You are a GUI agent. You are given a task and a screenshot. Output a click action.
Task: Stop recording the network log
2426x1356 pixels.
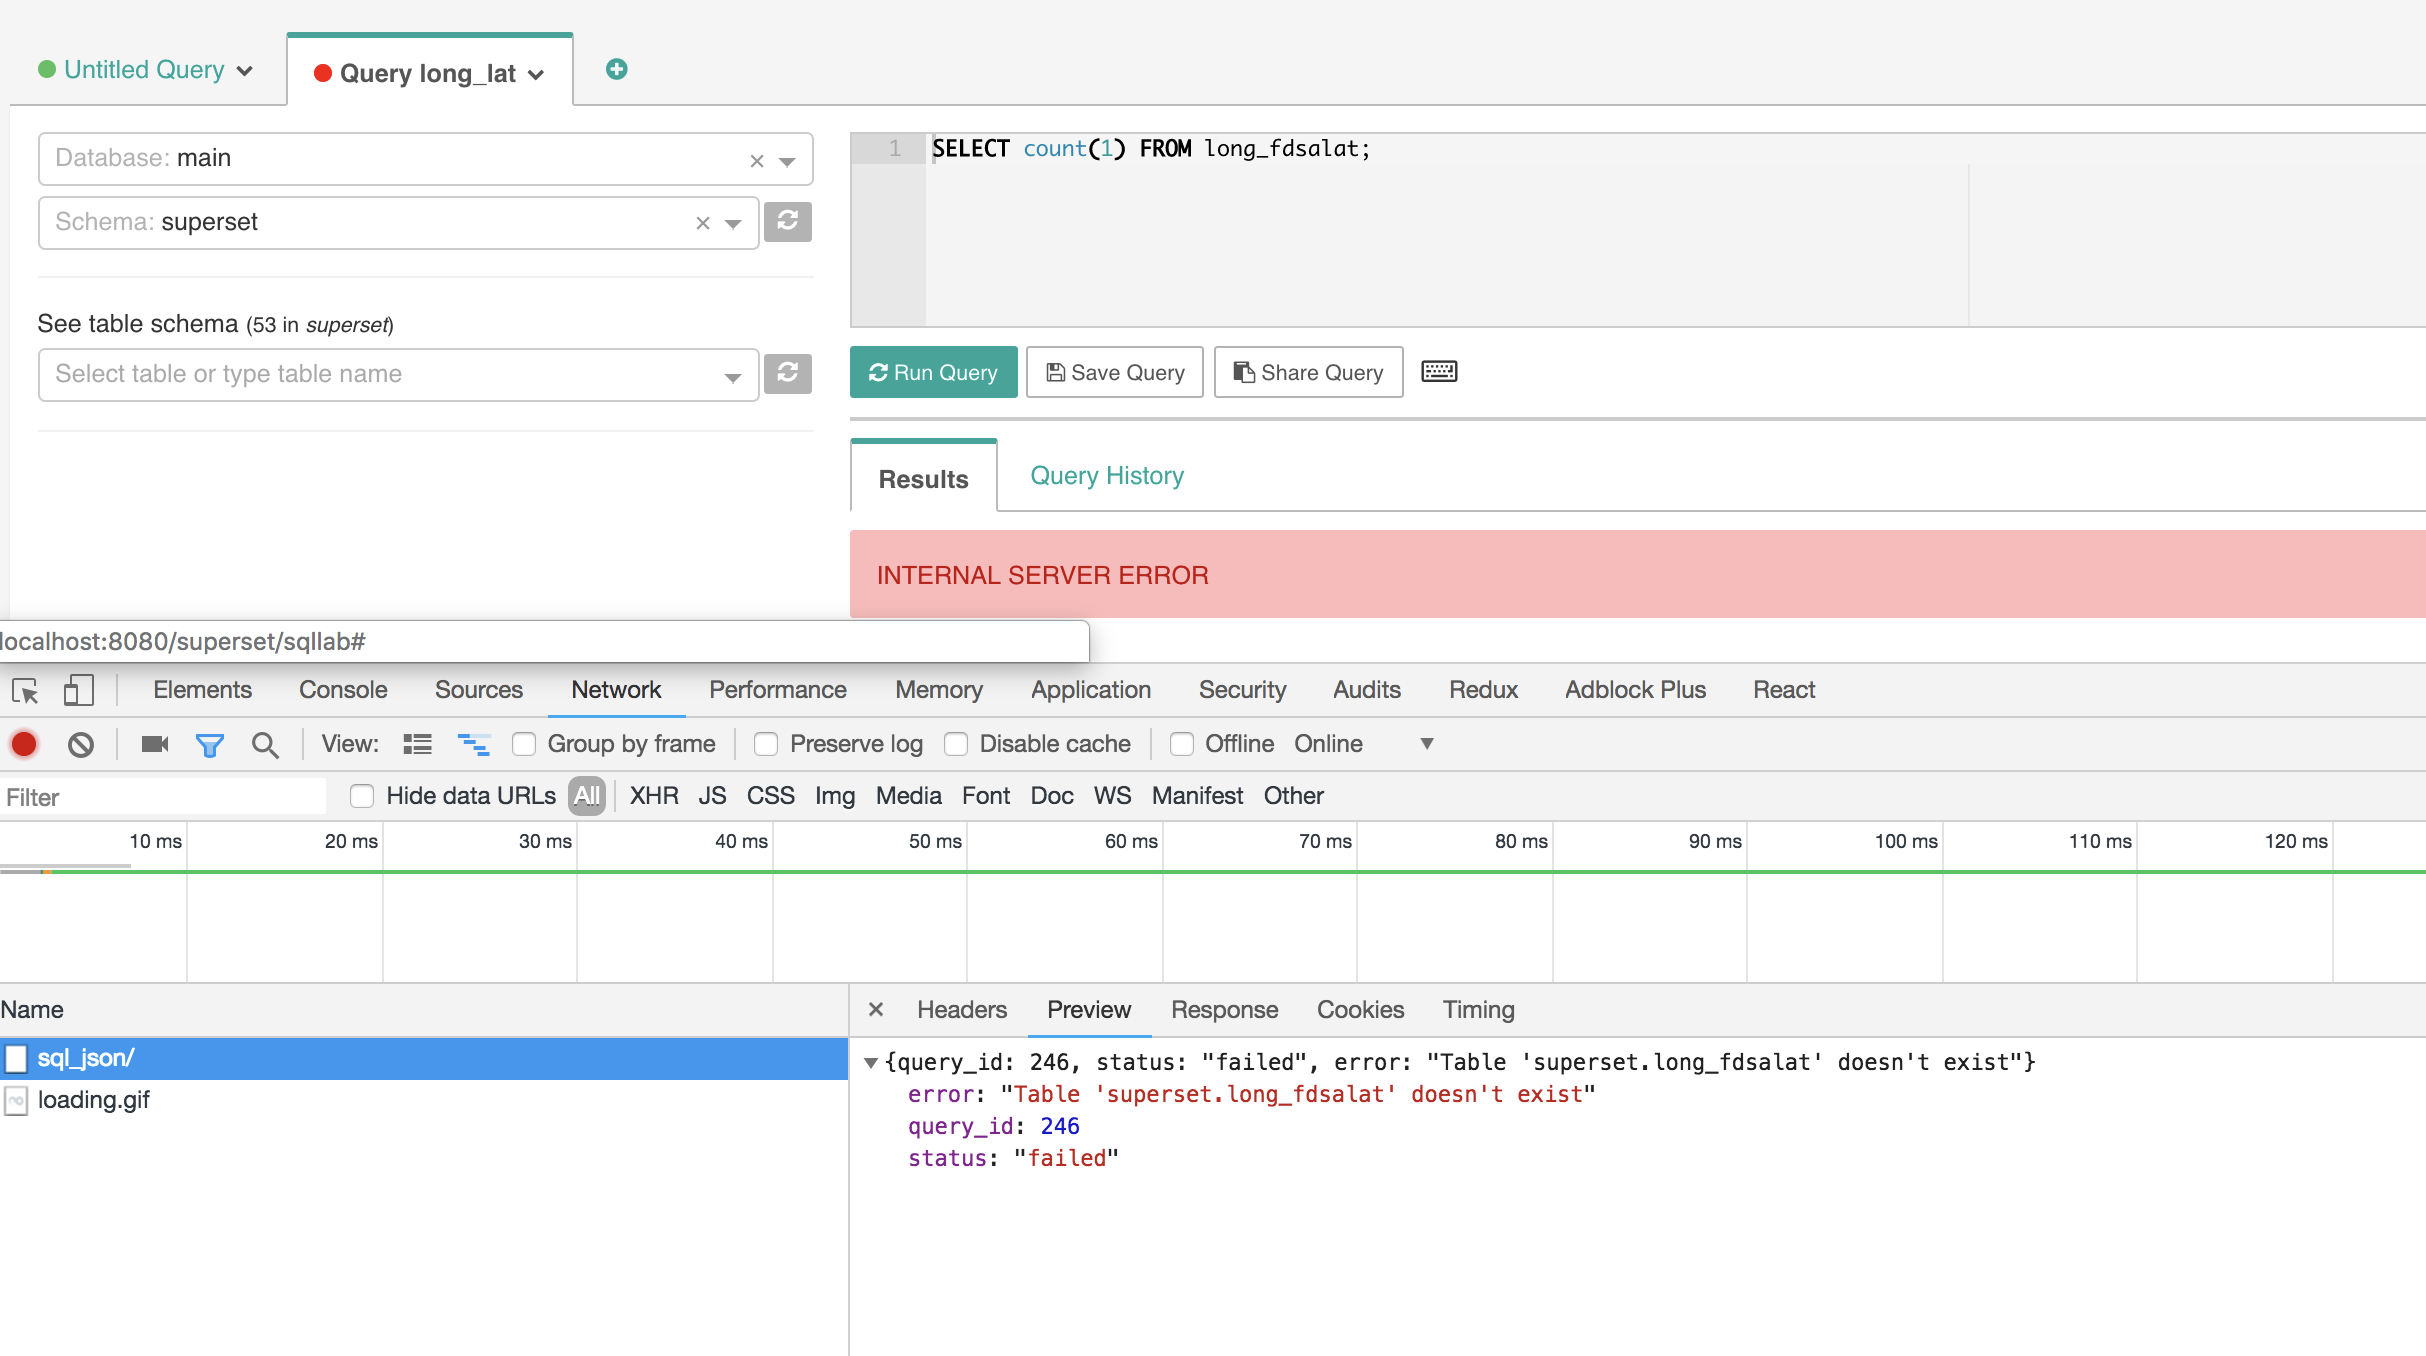(x=24, y=744)
